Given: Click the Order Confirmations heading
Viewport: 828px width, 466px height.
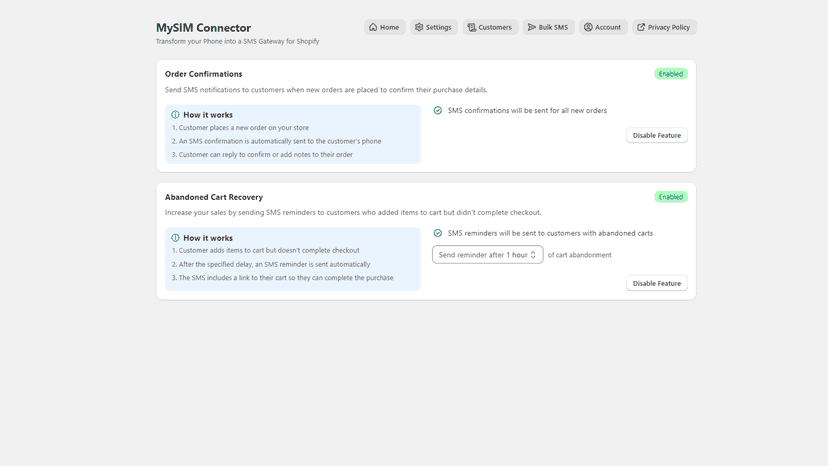Looking at the screenshot, I should click(203, 74).
